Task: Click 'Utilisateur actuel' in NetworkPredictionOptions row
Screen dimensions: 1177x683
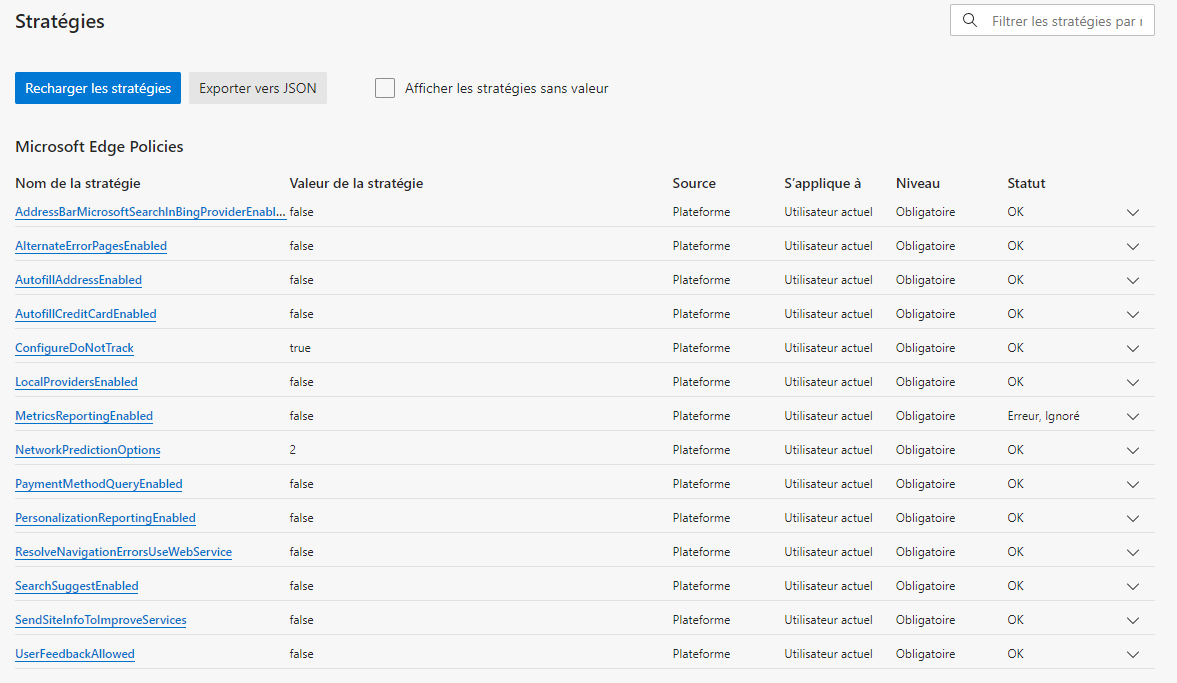Action: click(x=829, y=450)
